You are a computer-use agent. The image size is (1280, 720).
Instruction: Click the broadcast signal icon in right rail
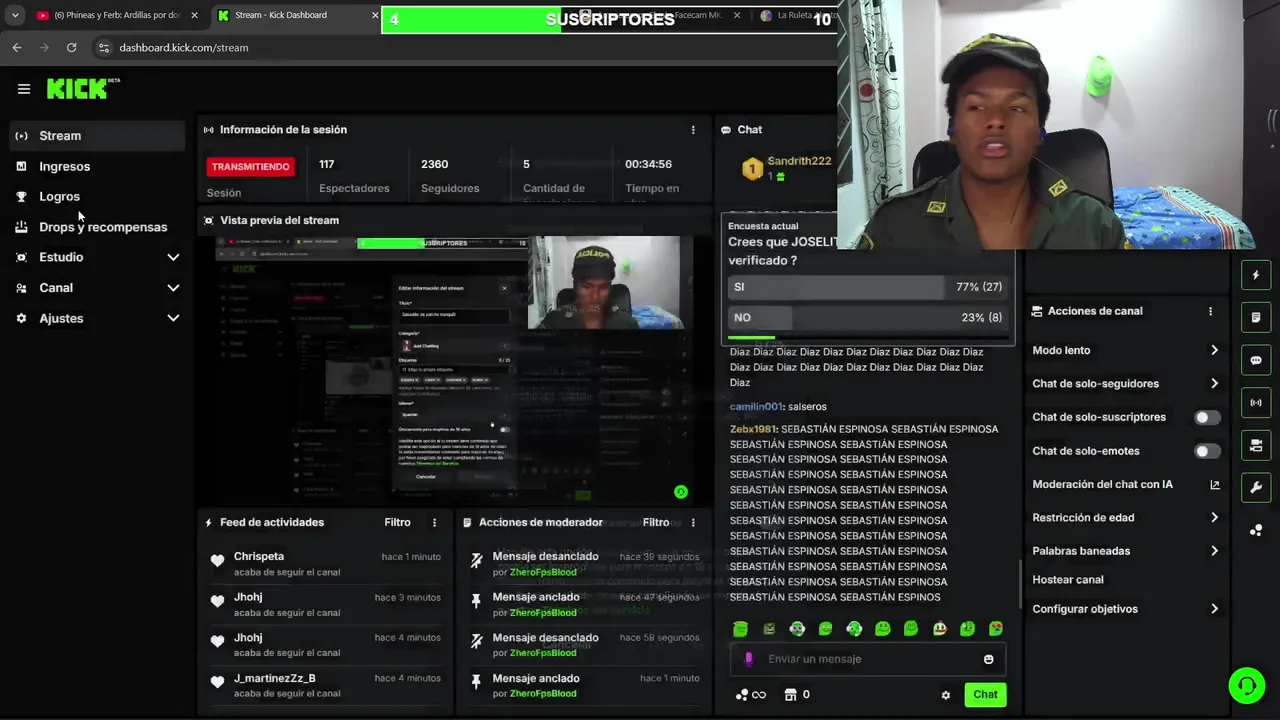1256,403
